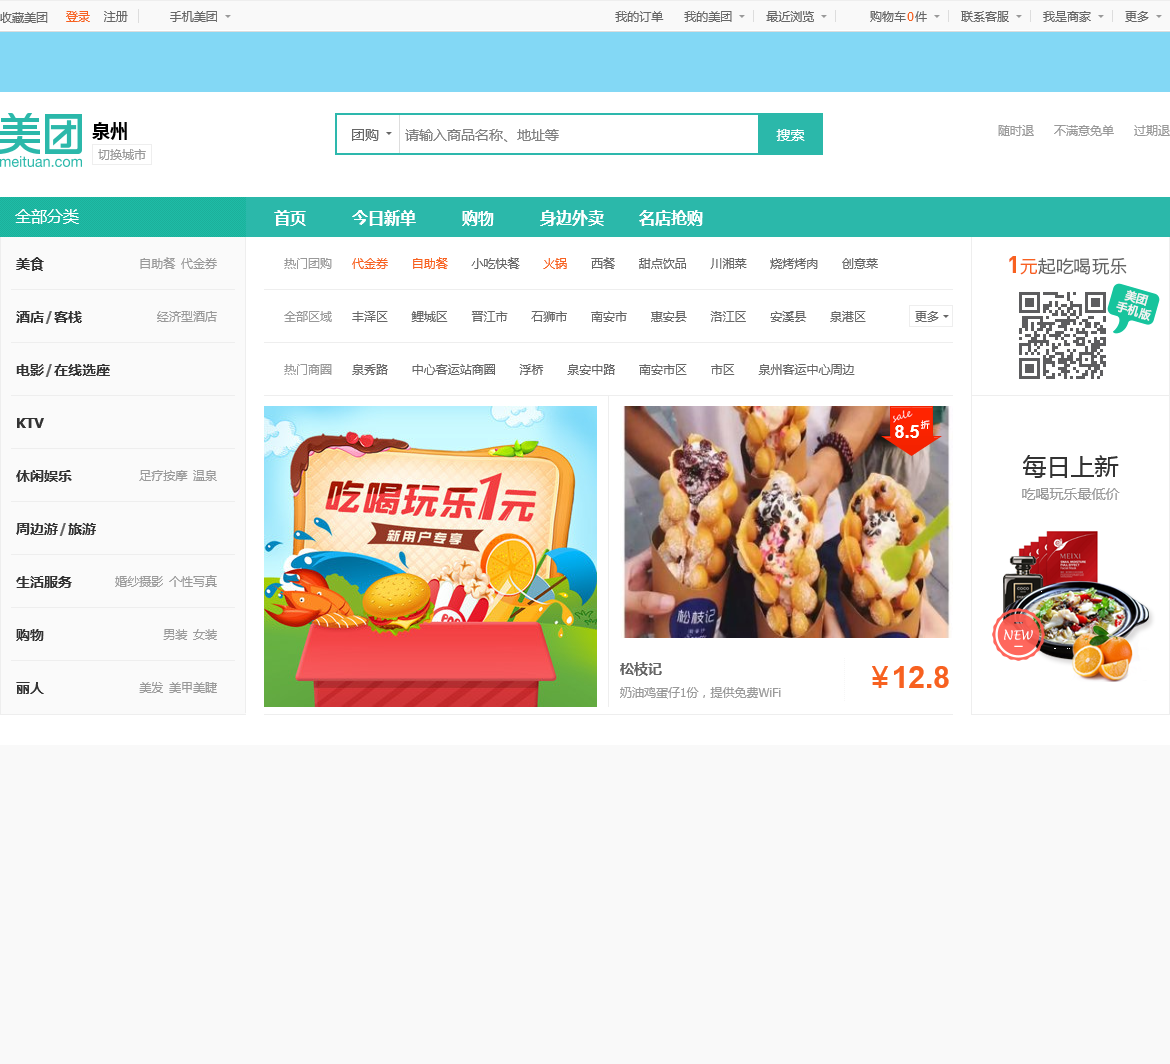Open the 松枝记 egg waffle deal image
Image resolution: width=1170 pixels, height=1064 pixels.
pos(786,522)
